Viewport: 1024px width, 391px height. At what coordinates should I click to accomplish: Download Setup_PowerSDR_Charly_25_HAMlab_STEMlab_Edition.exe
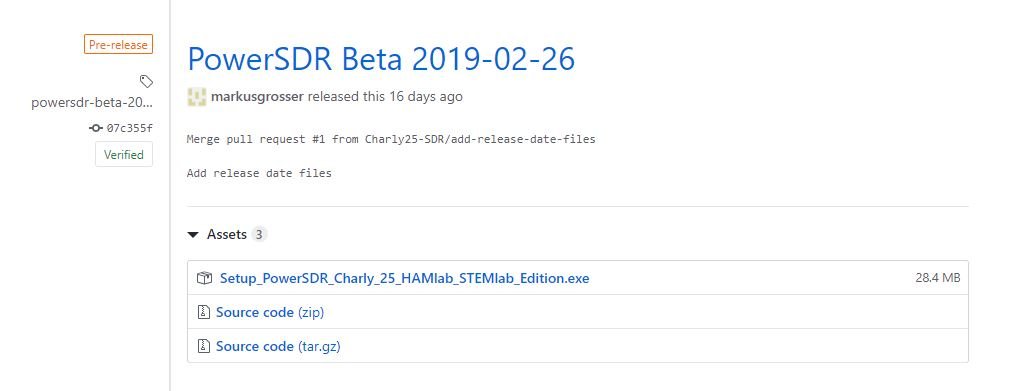[404, 278]
